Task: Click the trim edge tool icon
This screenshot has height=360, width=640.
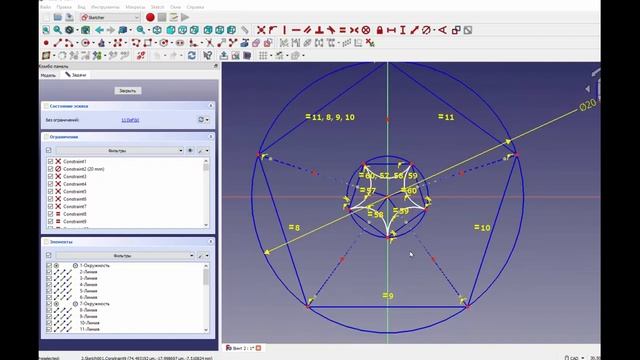Action: 209,43
